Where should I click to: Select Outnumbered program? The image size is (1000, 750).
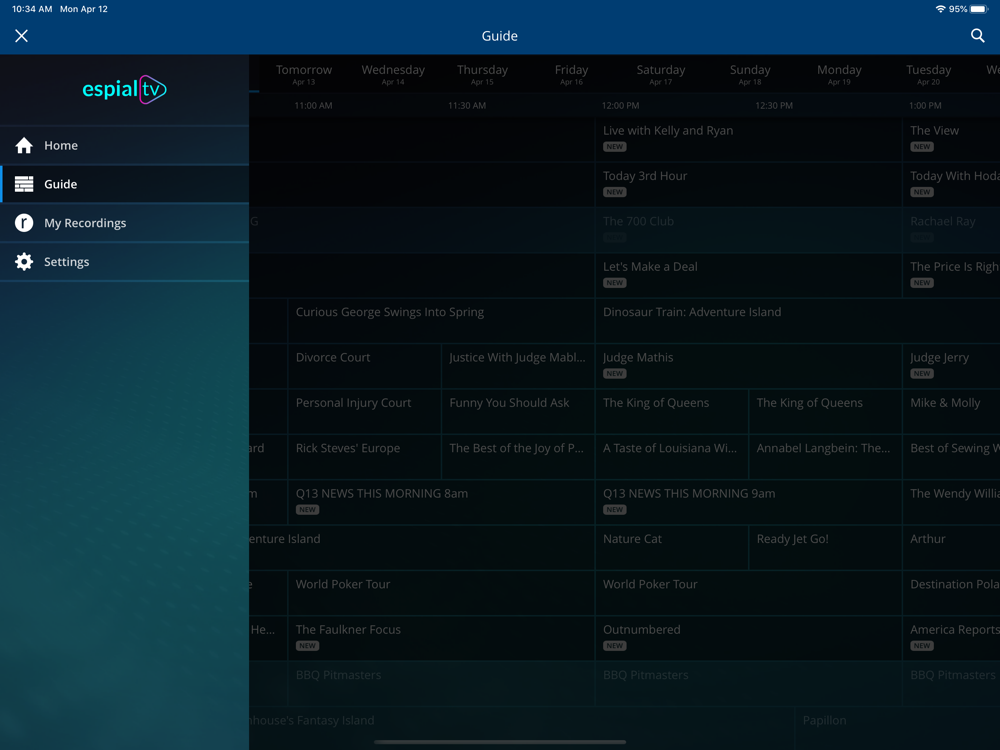tap(749, 638)
